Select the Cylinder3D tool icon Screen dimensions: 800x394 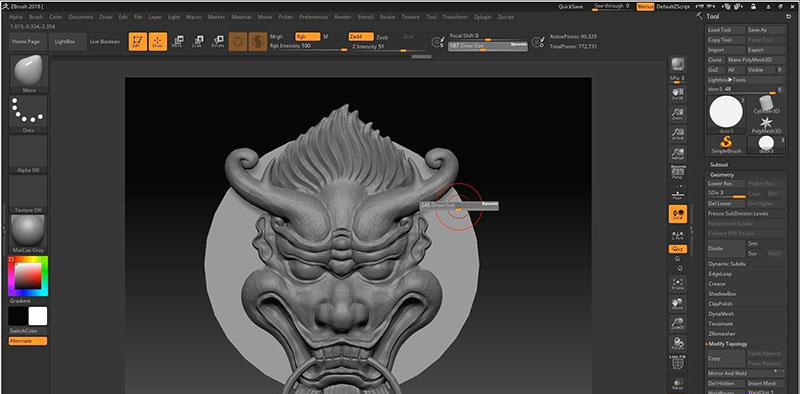766,105
